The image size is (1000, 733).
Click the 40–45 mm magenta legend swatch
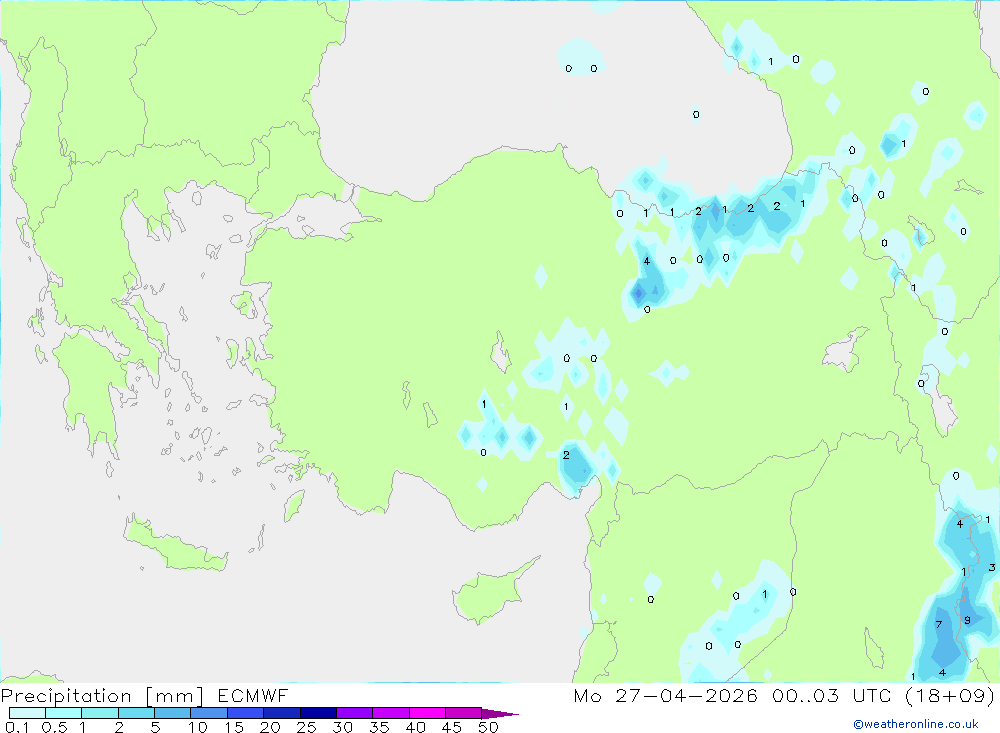click(427, 713)
